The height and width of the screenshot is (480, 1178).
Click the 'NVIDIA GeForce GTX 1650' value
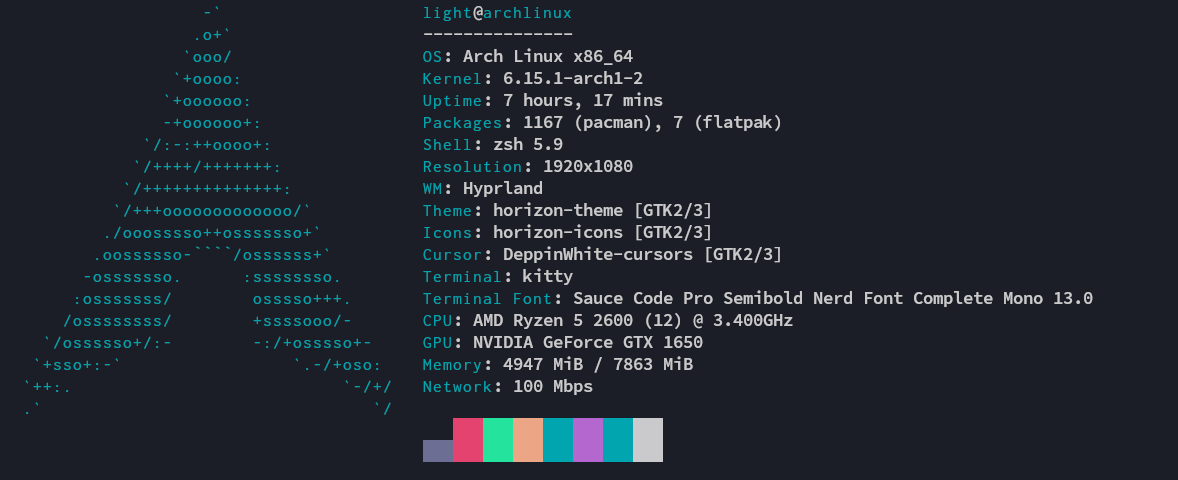click(x=588, y=343)
